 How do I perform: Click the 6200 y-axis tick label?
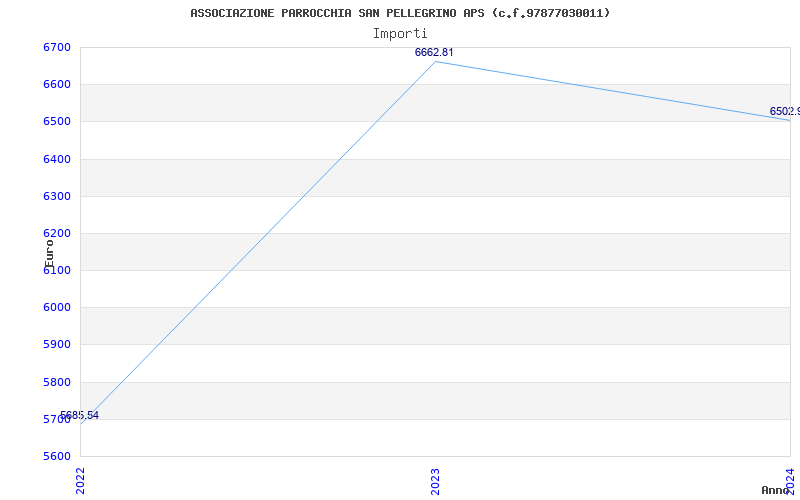coord(57,234)
